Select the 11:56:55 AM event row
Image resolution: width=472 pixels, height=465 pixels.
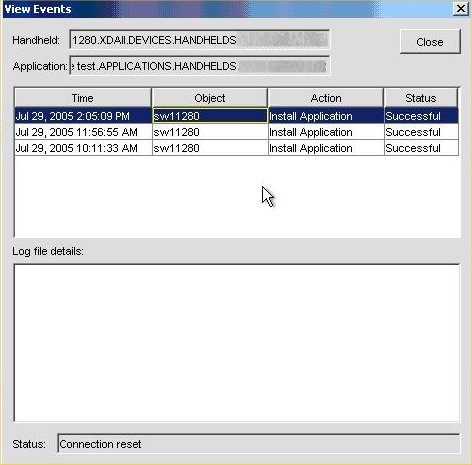click(x=236, y=132)
